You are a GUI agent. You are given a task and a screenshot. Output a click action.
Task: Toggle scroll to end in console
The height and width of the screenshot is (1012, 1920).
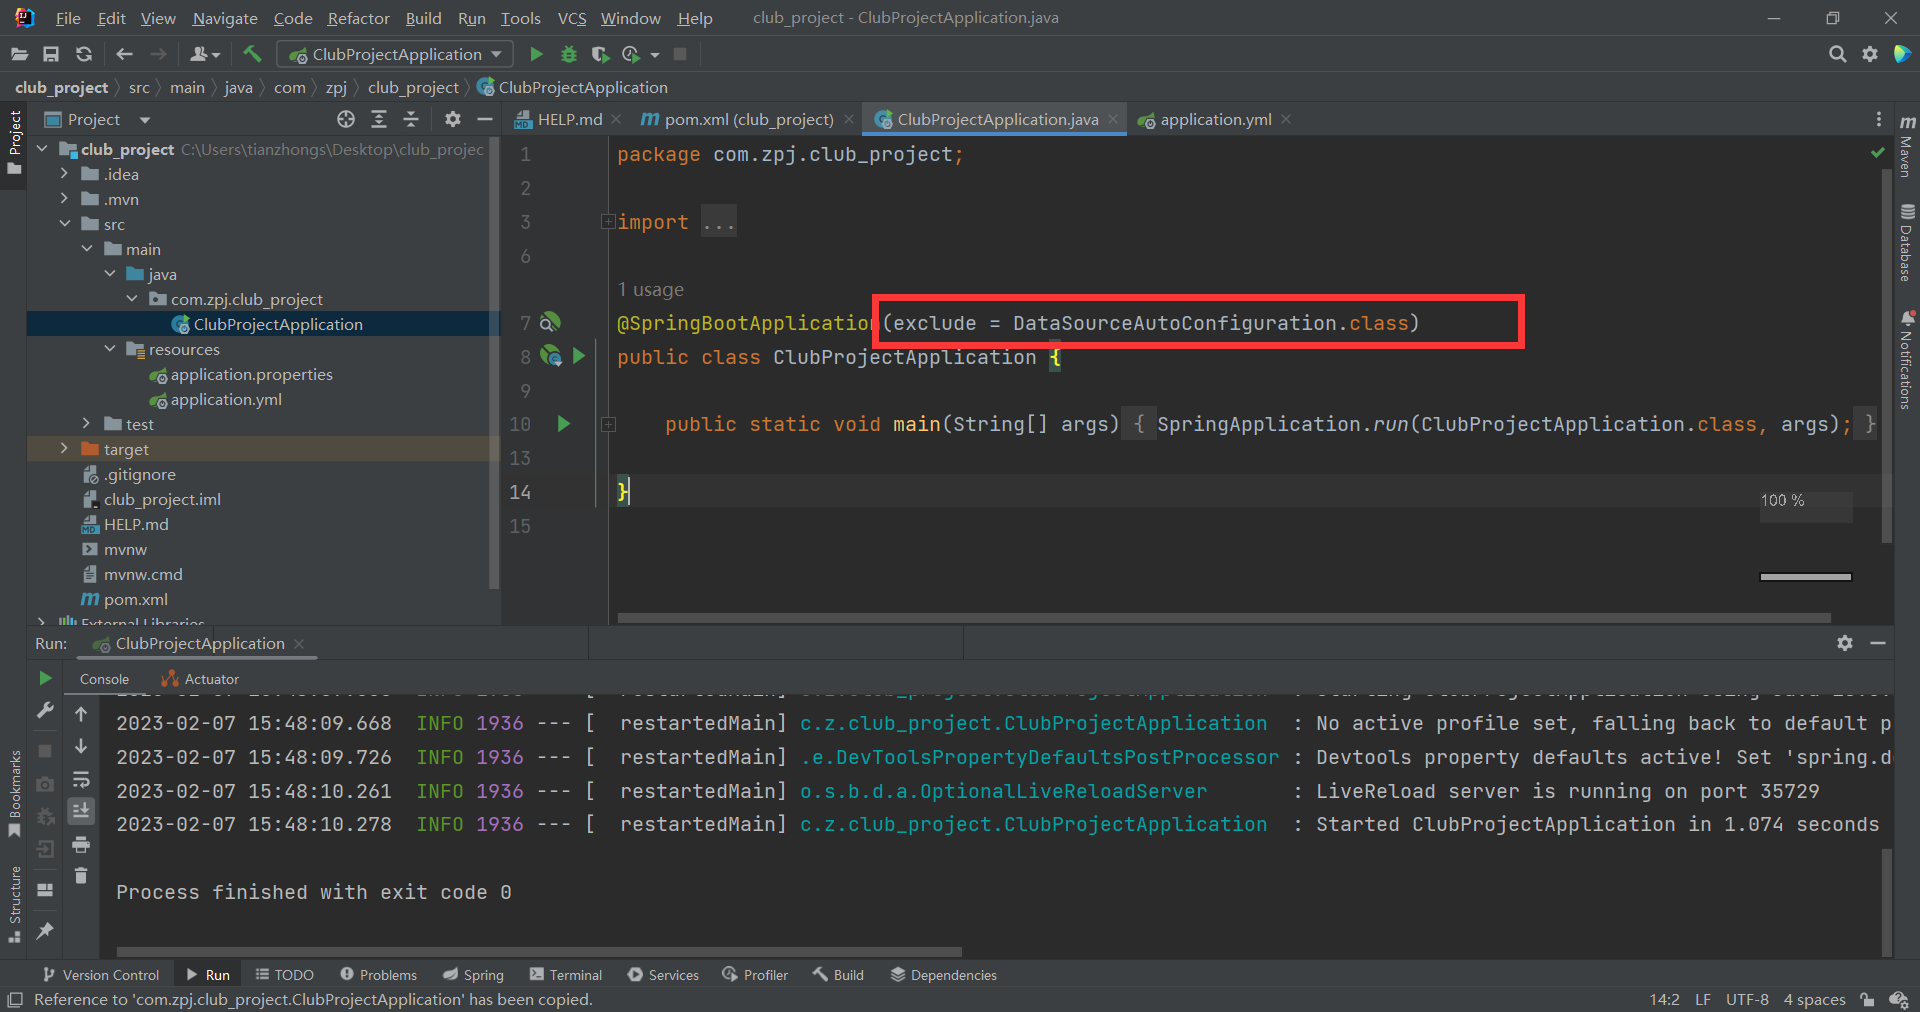point(81,811)
